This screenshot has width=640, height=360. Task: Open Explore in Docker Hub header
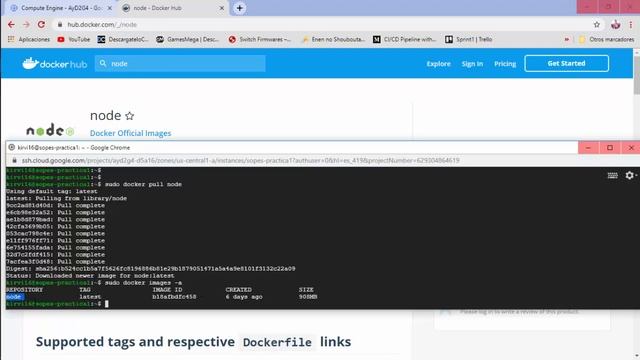pyautogui.click(x=438, y=64)
